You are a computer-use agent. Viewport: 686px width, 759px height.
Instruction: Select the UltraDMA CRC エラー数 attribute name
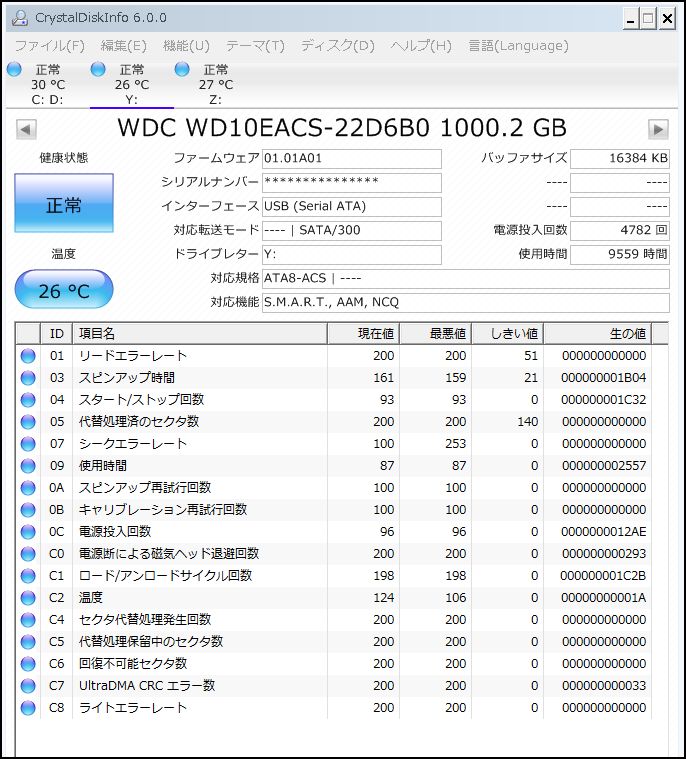[x=147, y=685]
